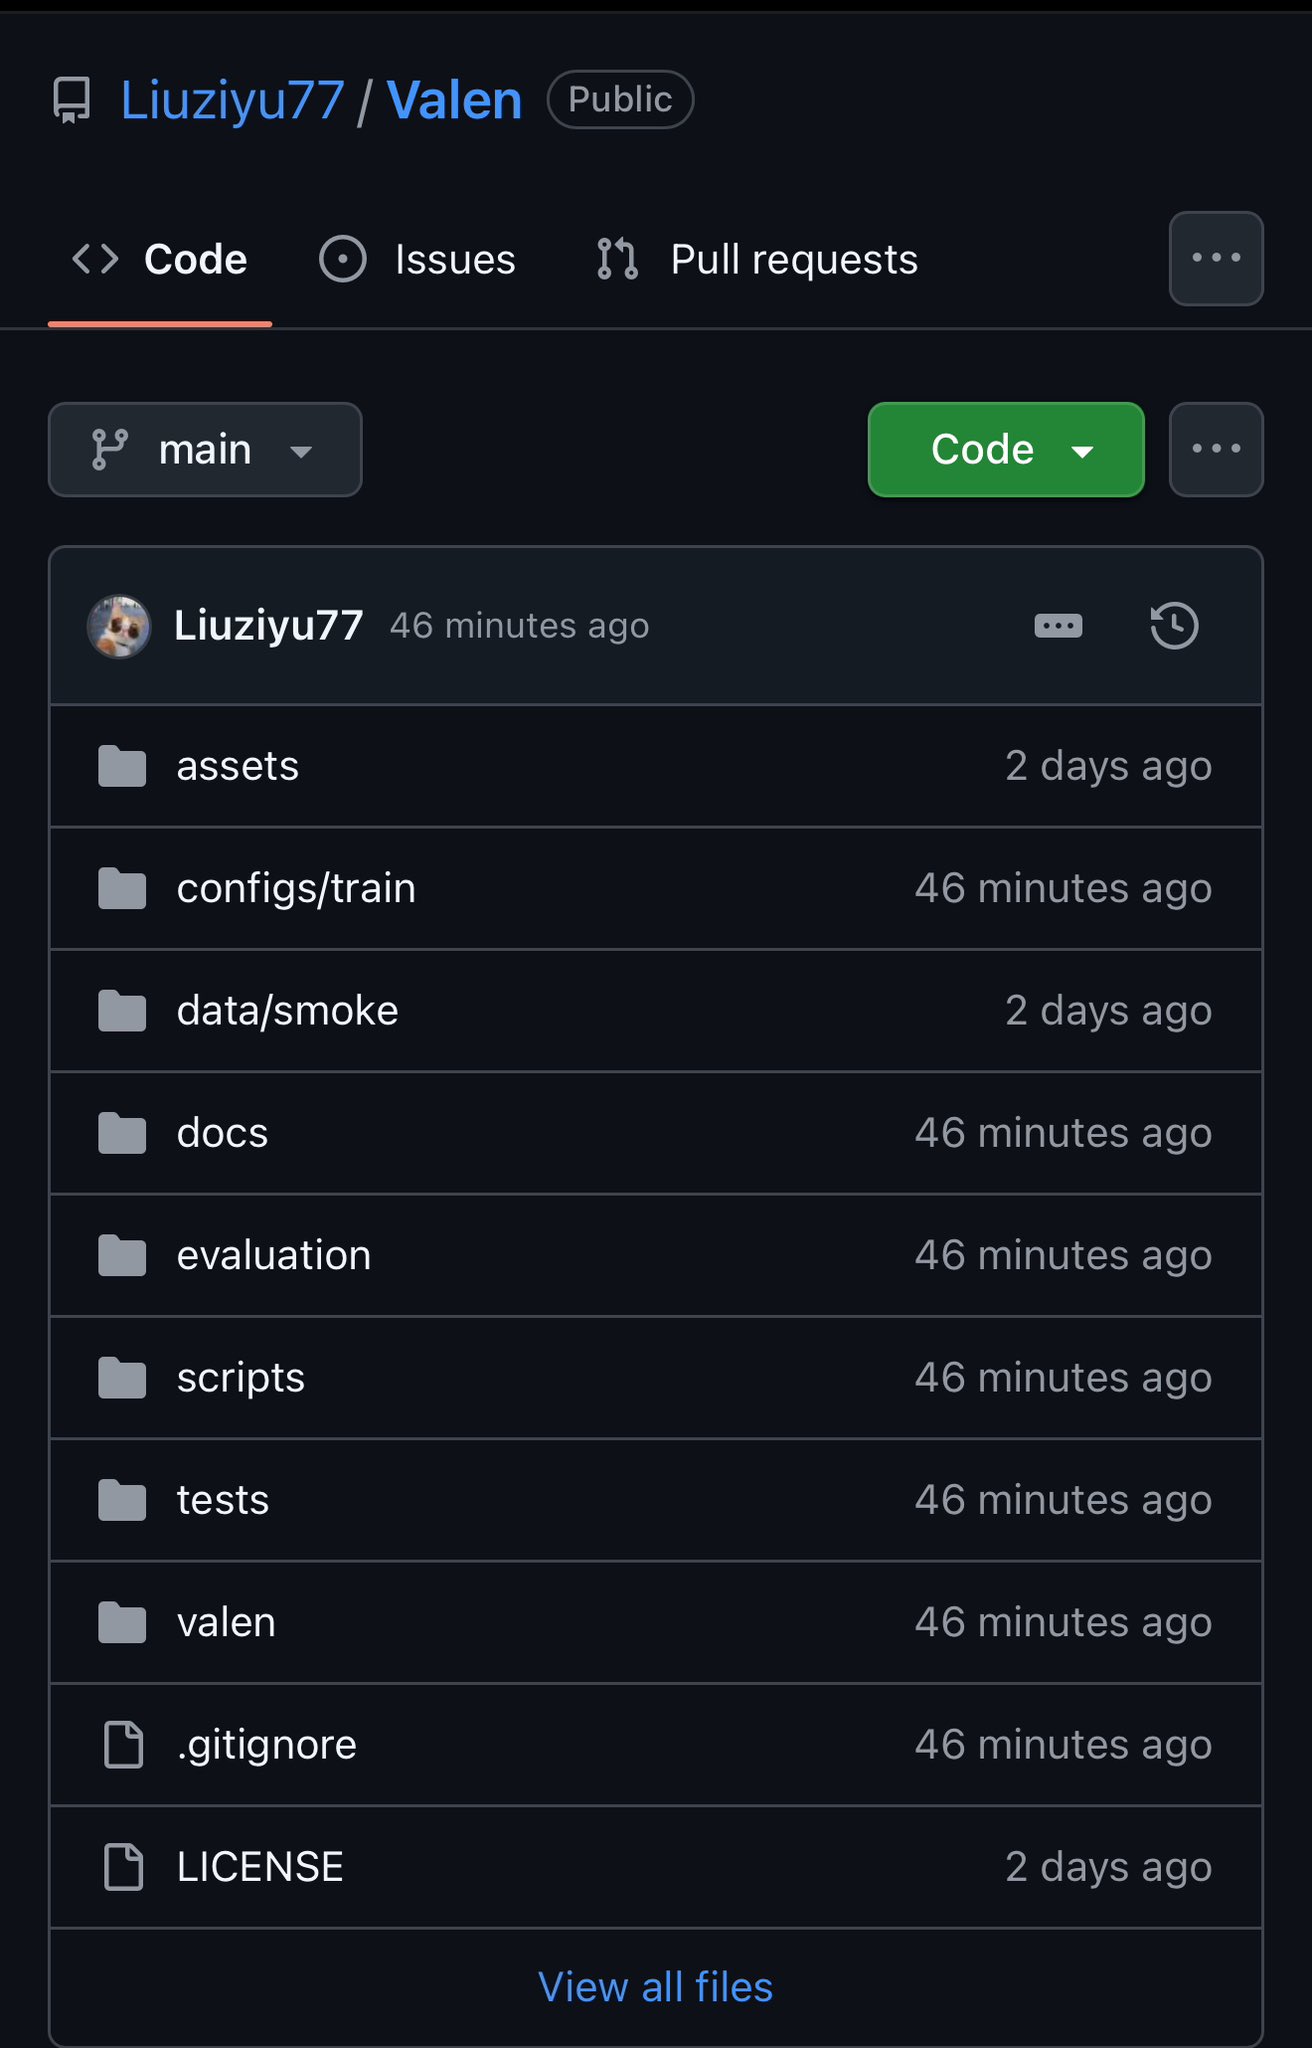Open the .gitignore file name
Viewport: 1312px width, 2048px height.
click(x=267, y=1745)
